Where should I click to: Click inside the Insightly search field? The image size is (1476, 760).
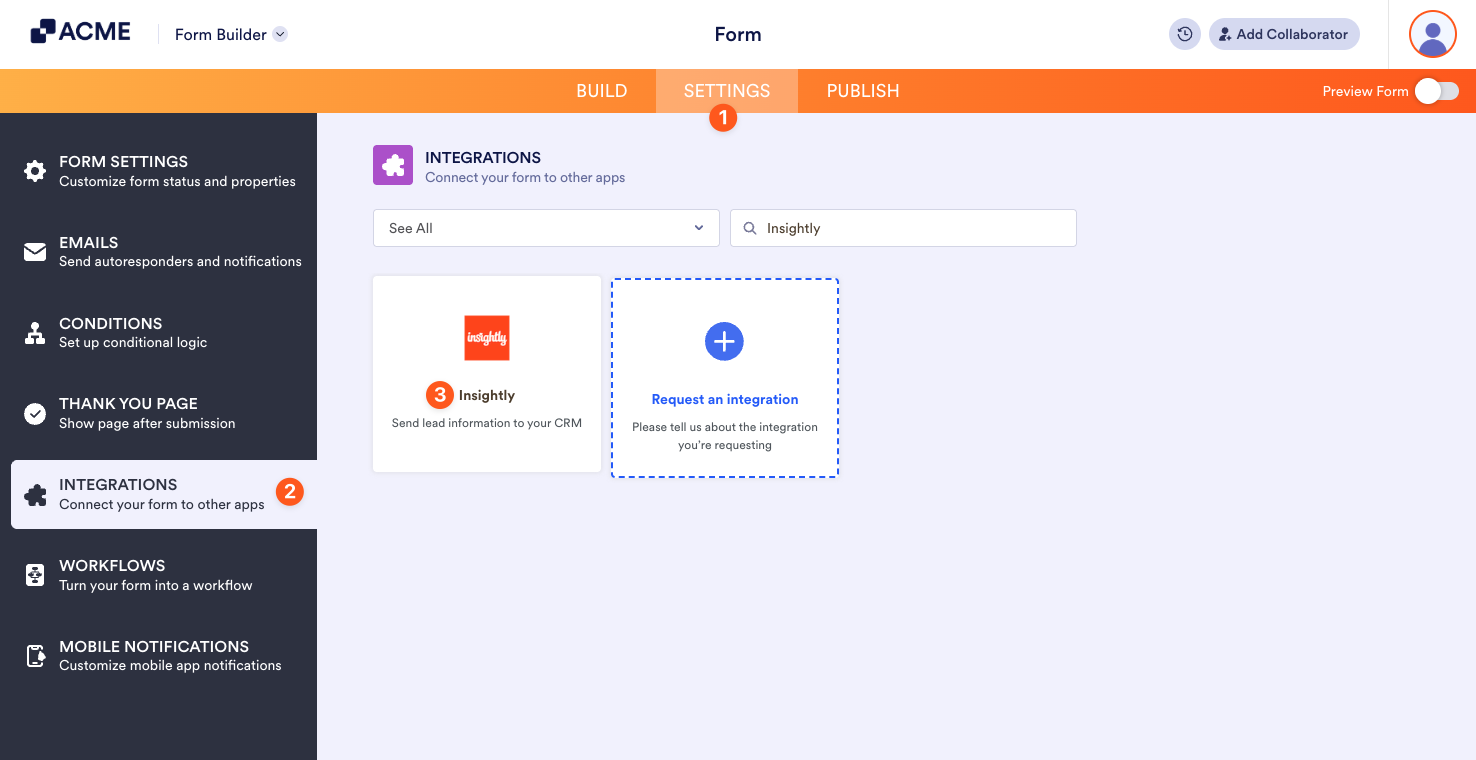coord(902,227)
